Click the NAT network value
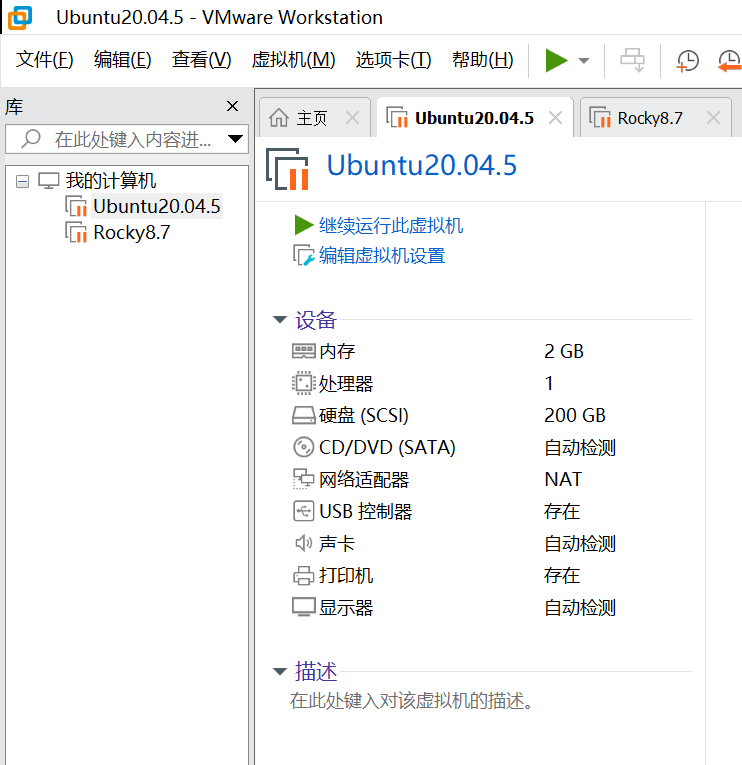Viewport: 742px width, 765px height. [563, 480]
